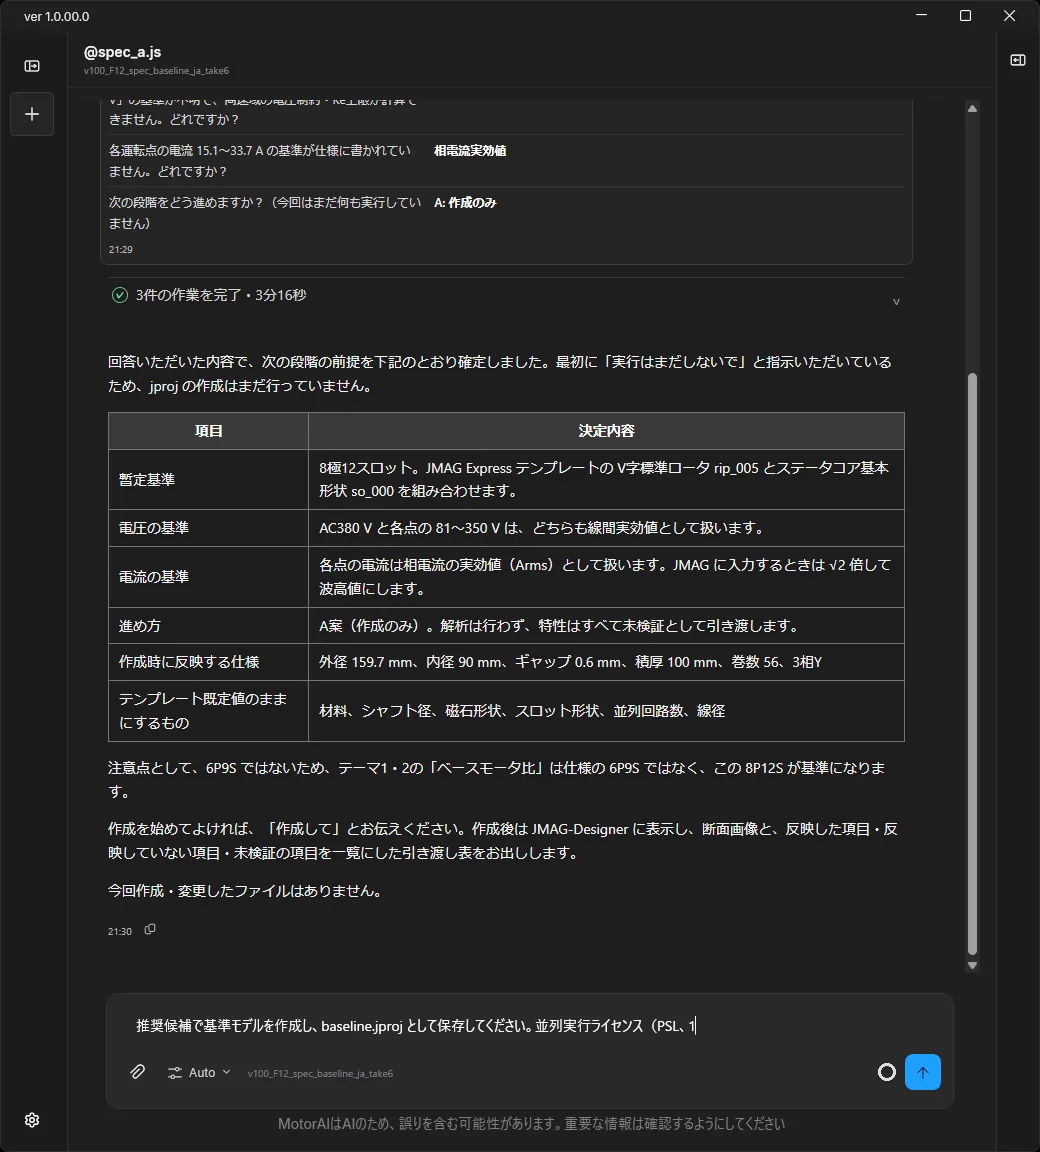1040x1152 pixels.
Task: Close the application window
Action: point(1009,15)
